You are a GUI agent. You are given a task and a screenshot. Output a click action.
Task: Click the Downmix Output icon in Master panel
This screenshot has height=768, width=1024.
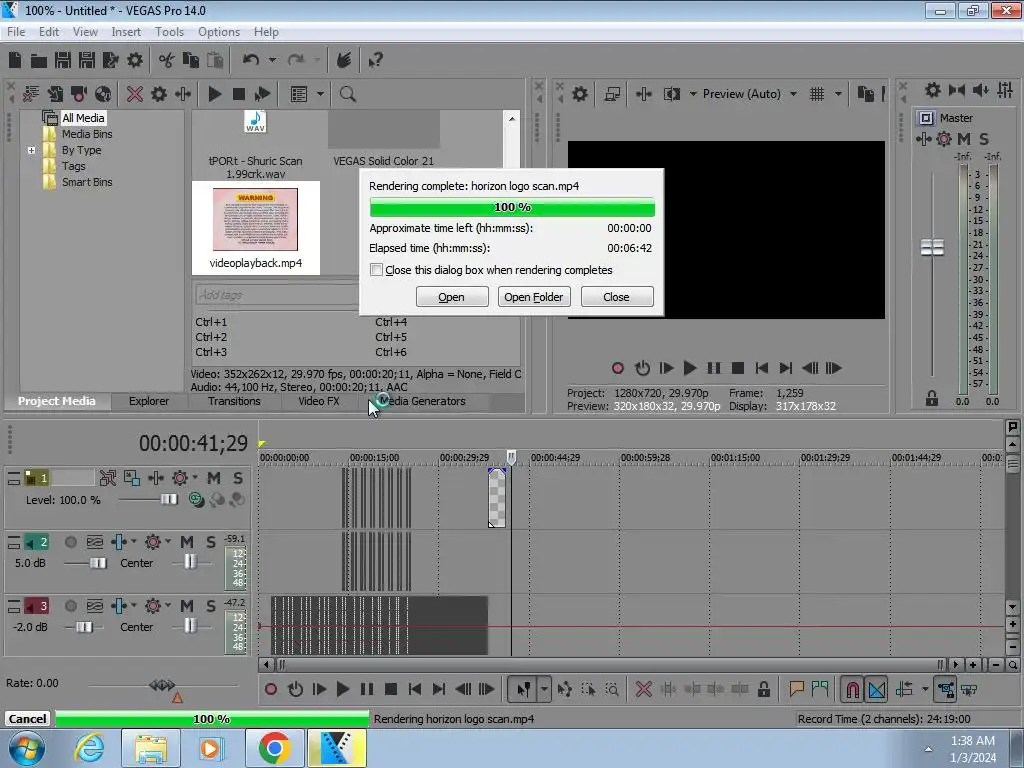tap(957, 89)
